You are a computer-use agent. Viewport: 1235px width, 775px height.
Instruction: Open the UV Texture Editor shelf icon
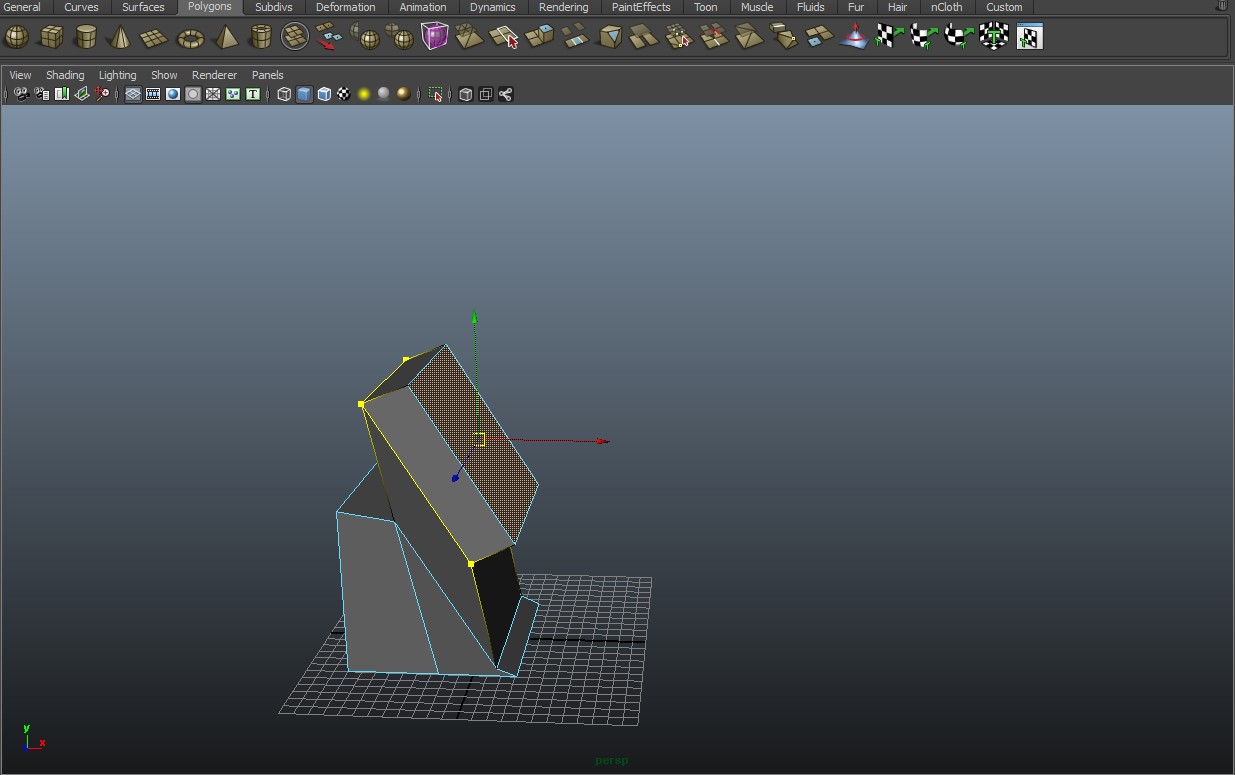(1029, 37)
